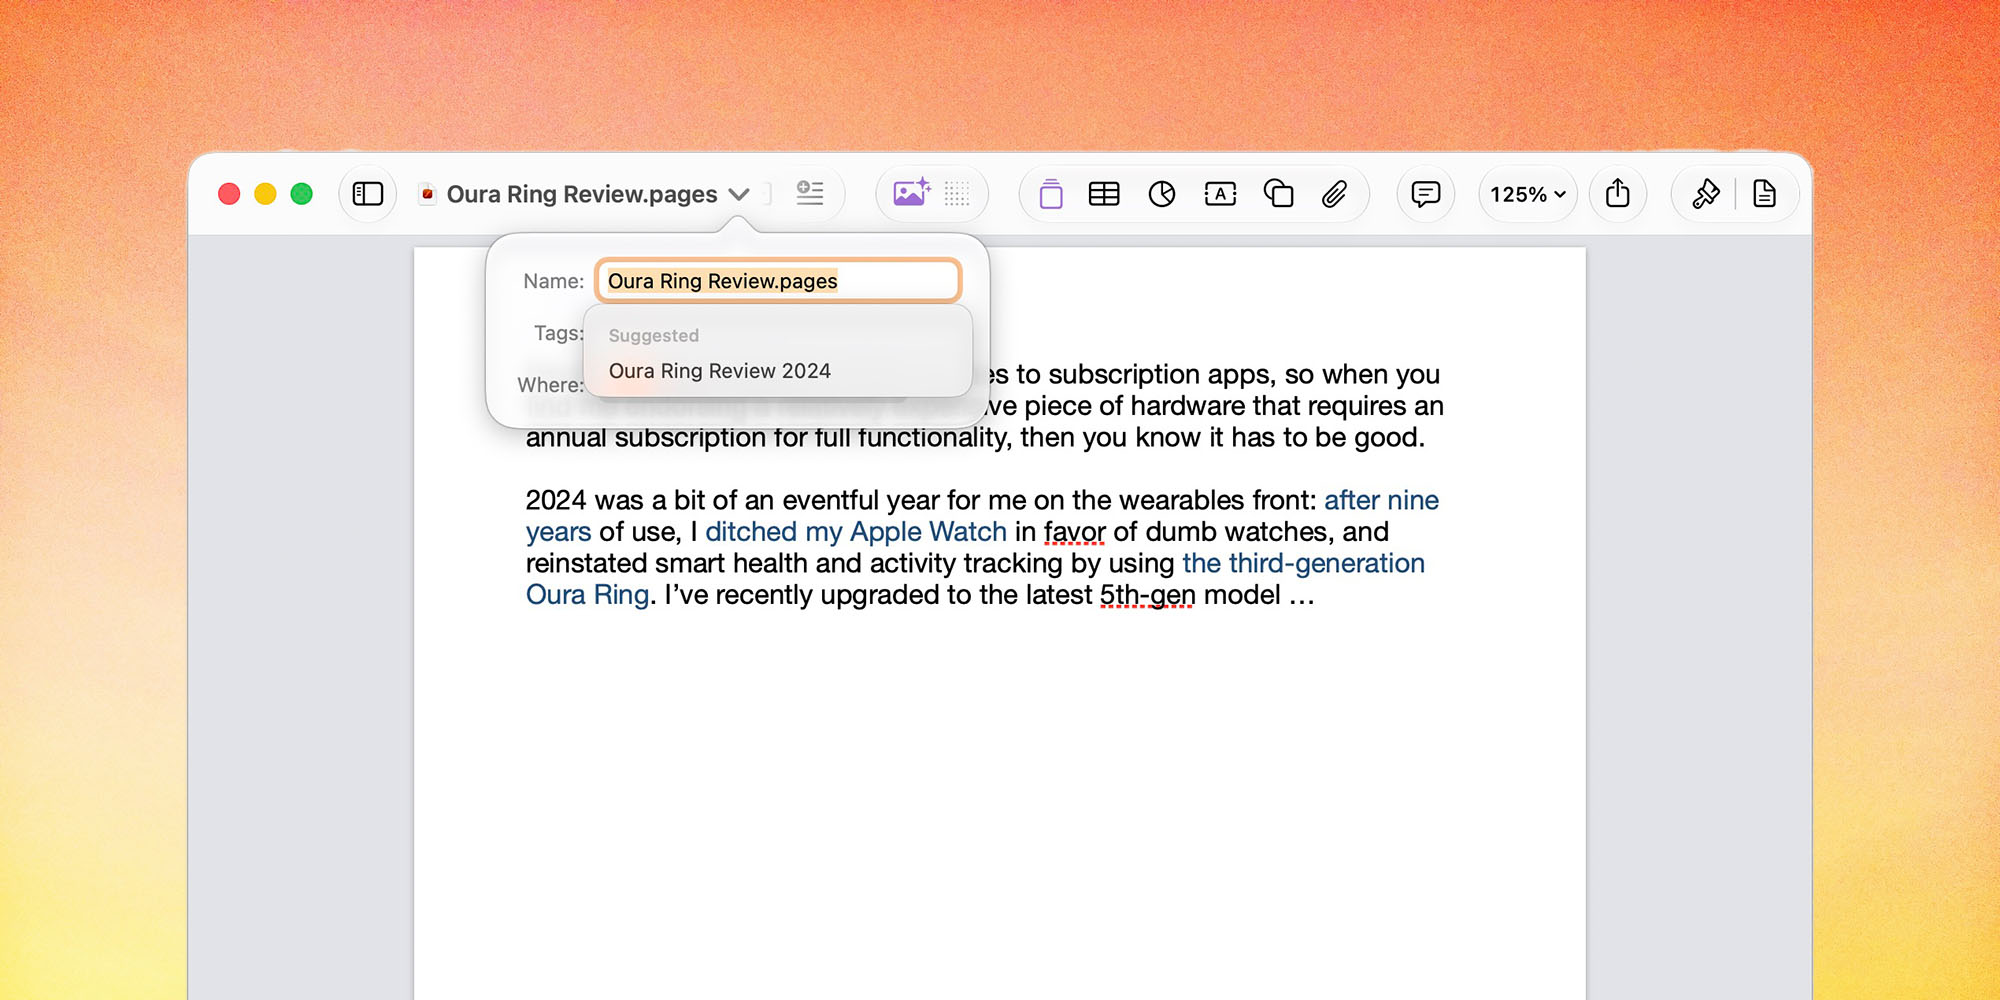The height and width of the screenshot is (1000, 2000).
Task: Insert a shape from the toolbar
Action: [1278, 193]
